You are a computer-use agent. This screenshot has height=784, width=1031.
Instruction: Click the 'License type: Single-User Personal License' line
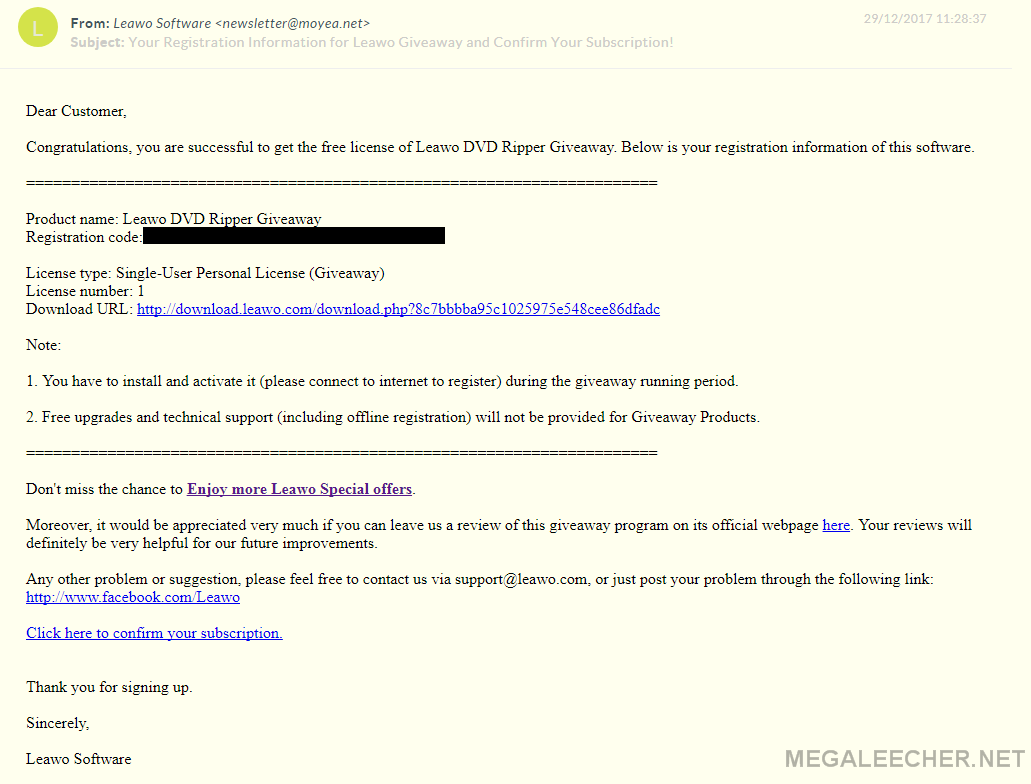click(205, 273)
